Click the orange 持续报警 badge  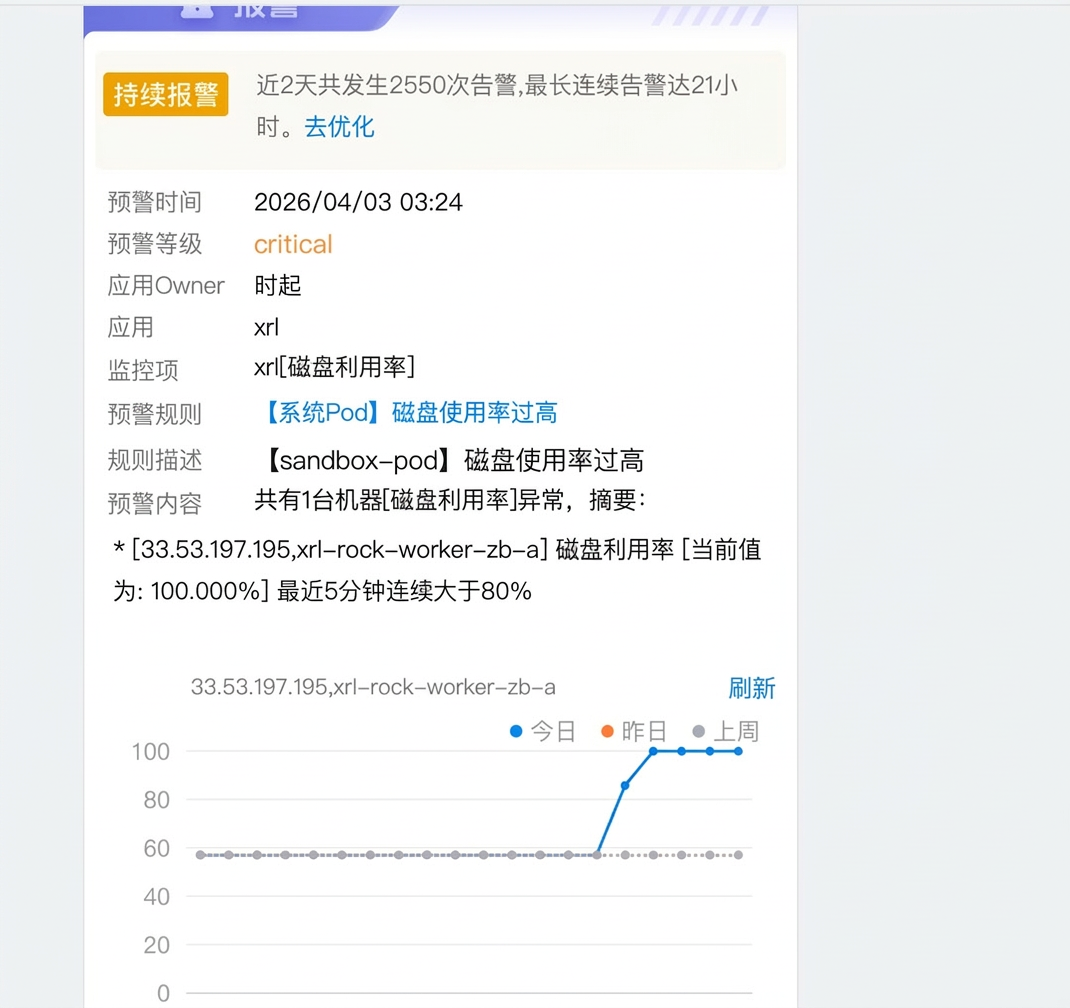tap(166, 95)
